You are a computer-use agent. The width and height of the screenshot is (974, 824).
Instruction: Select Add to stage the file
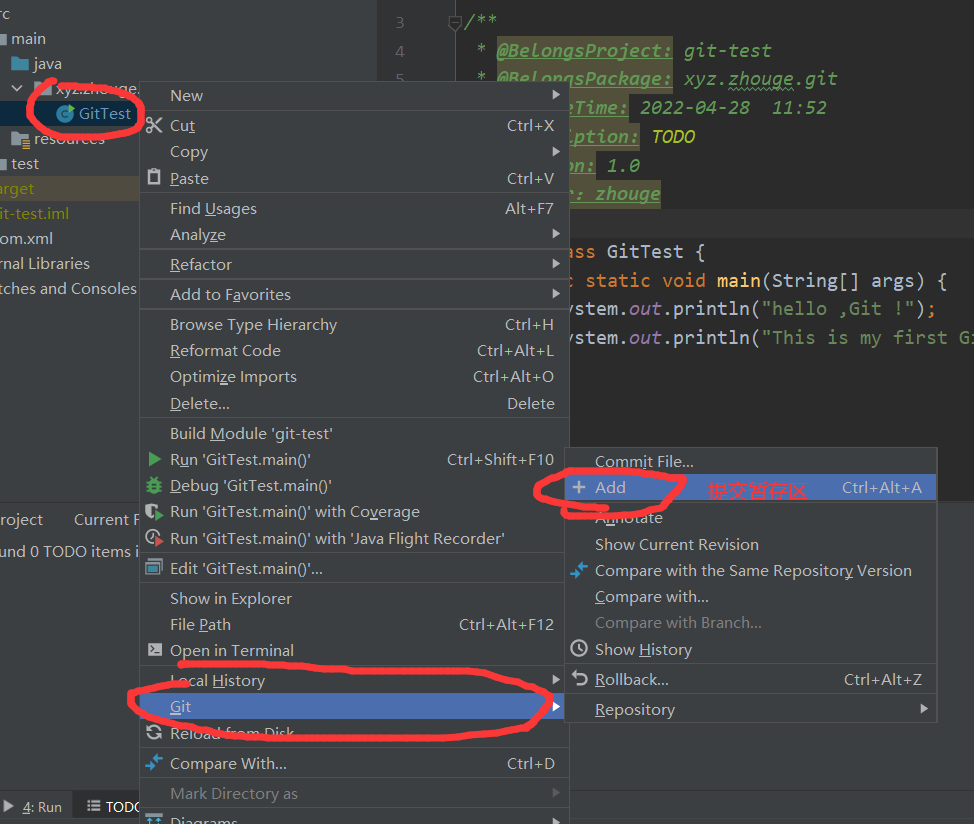[x=750, y=487]
